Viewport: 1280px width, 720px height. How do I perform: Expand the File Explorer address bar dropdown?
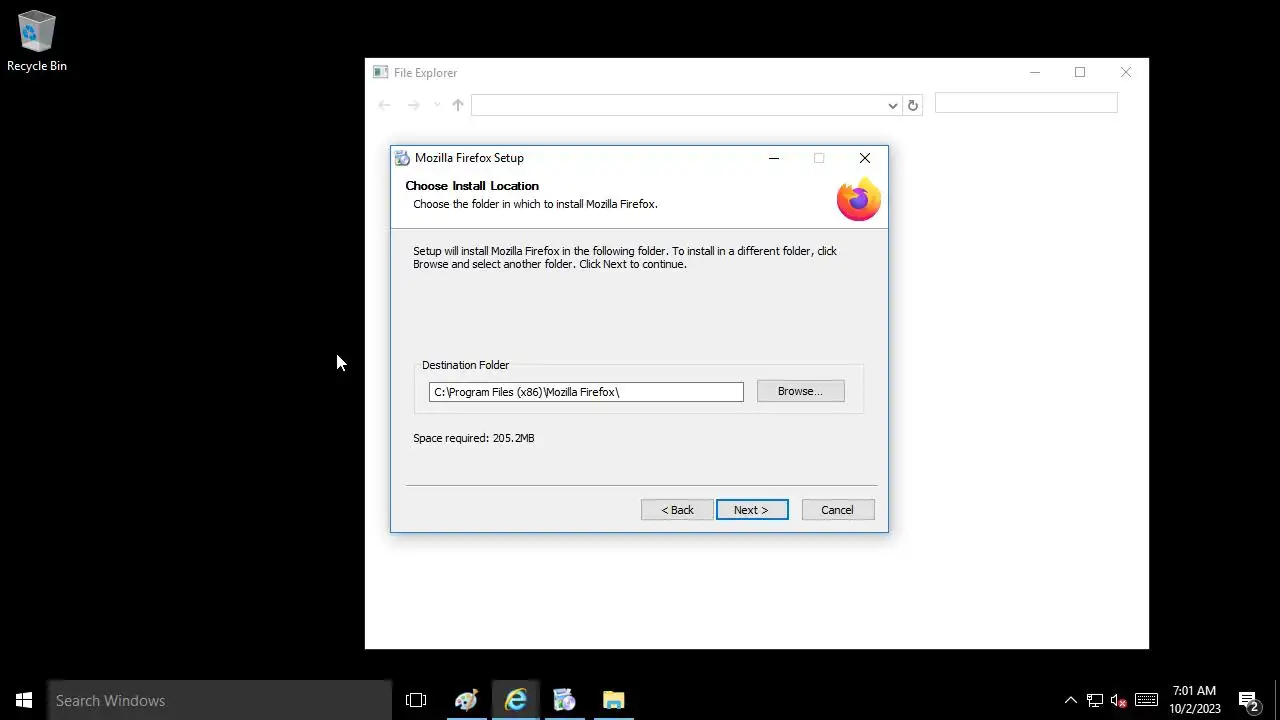[893, 105]
